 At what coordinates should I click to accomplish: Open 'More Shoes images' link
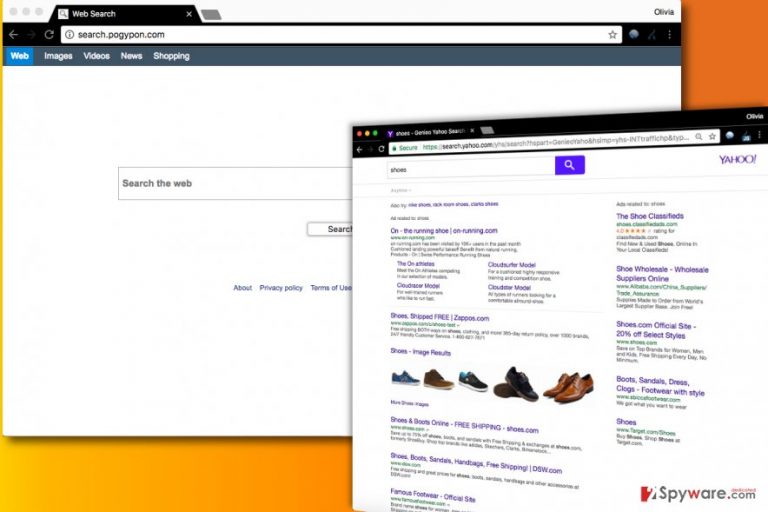point(409,403)
